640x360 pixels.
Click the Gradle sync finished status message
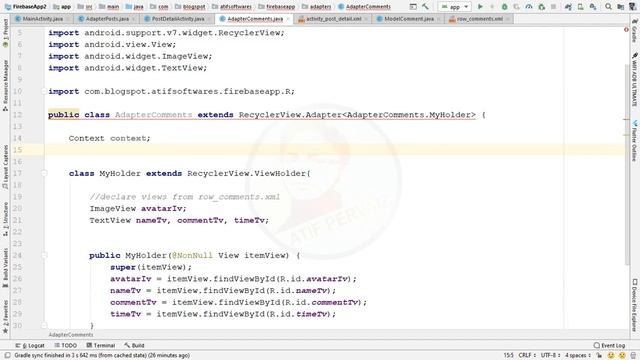point(102,356)
